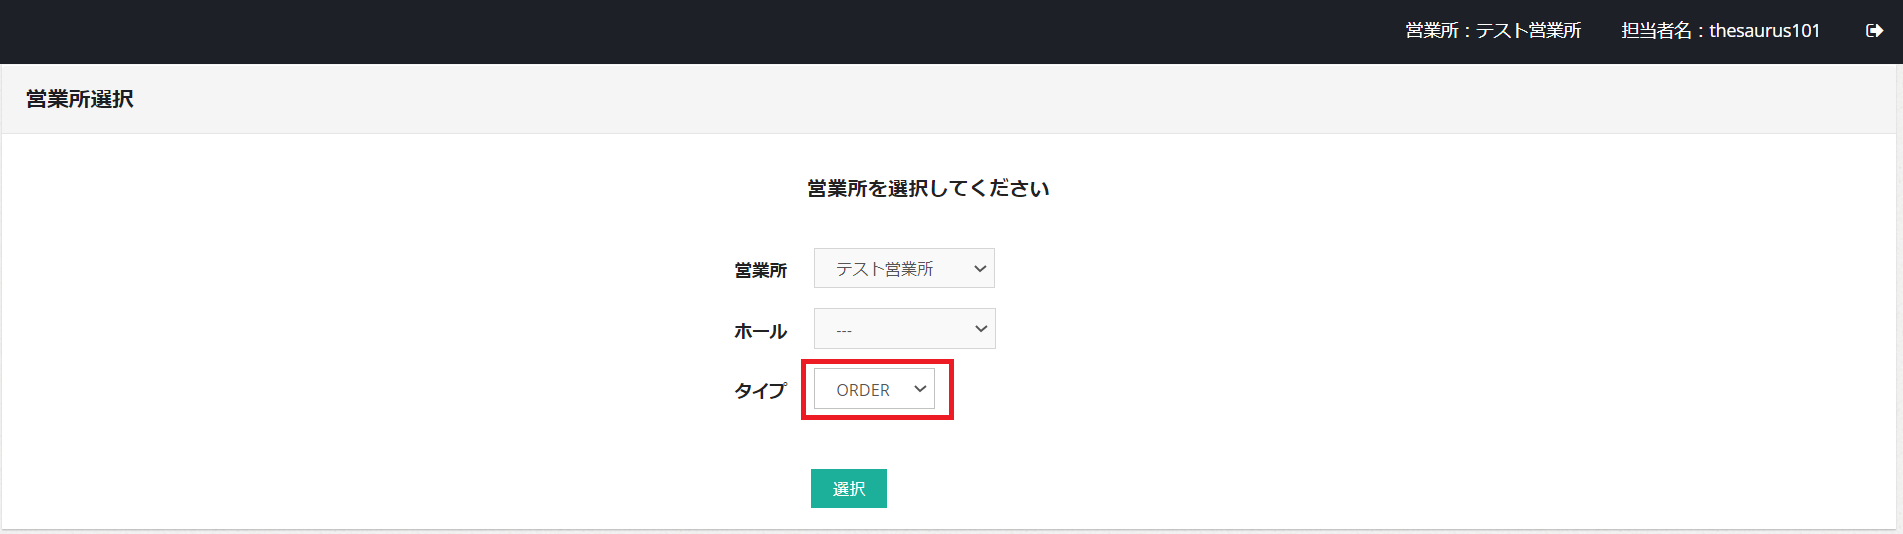The width and height of the screenshot is (1903, 534).
Task: Click the --- placeholder in ホール select
Action: tap(844, 331)
